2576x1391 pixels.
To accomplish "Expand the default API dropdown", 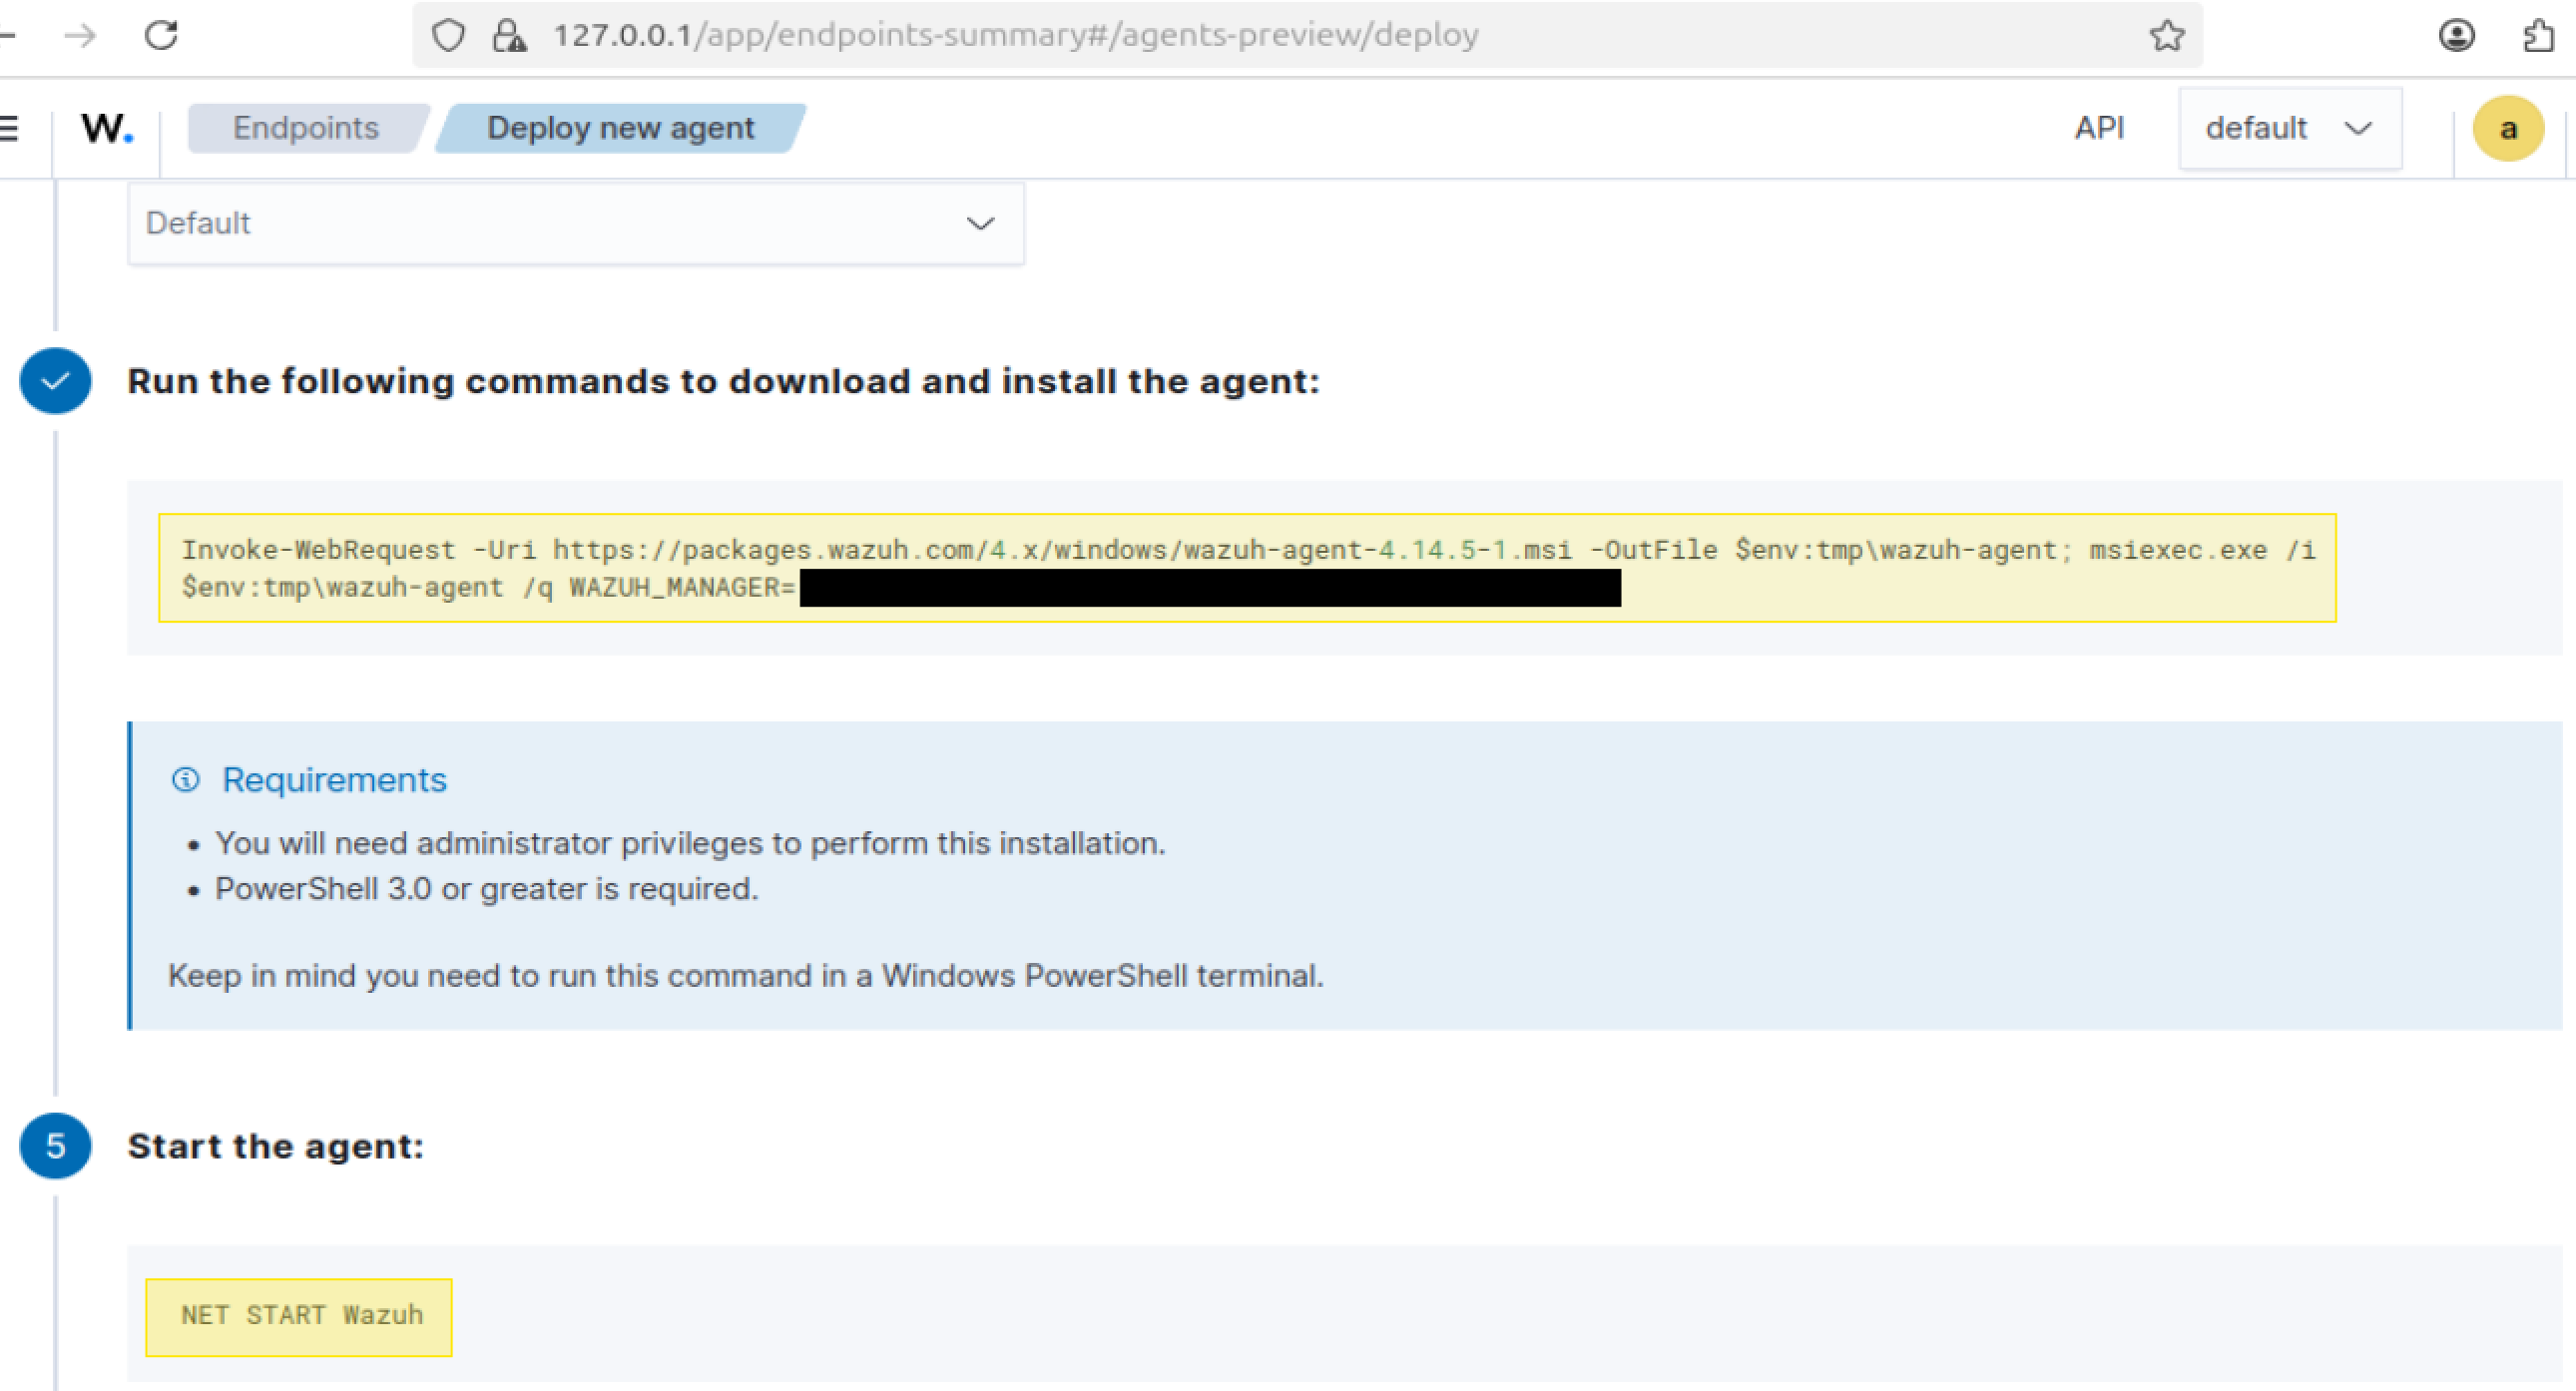I will tap(2290, 128).
